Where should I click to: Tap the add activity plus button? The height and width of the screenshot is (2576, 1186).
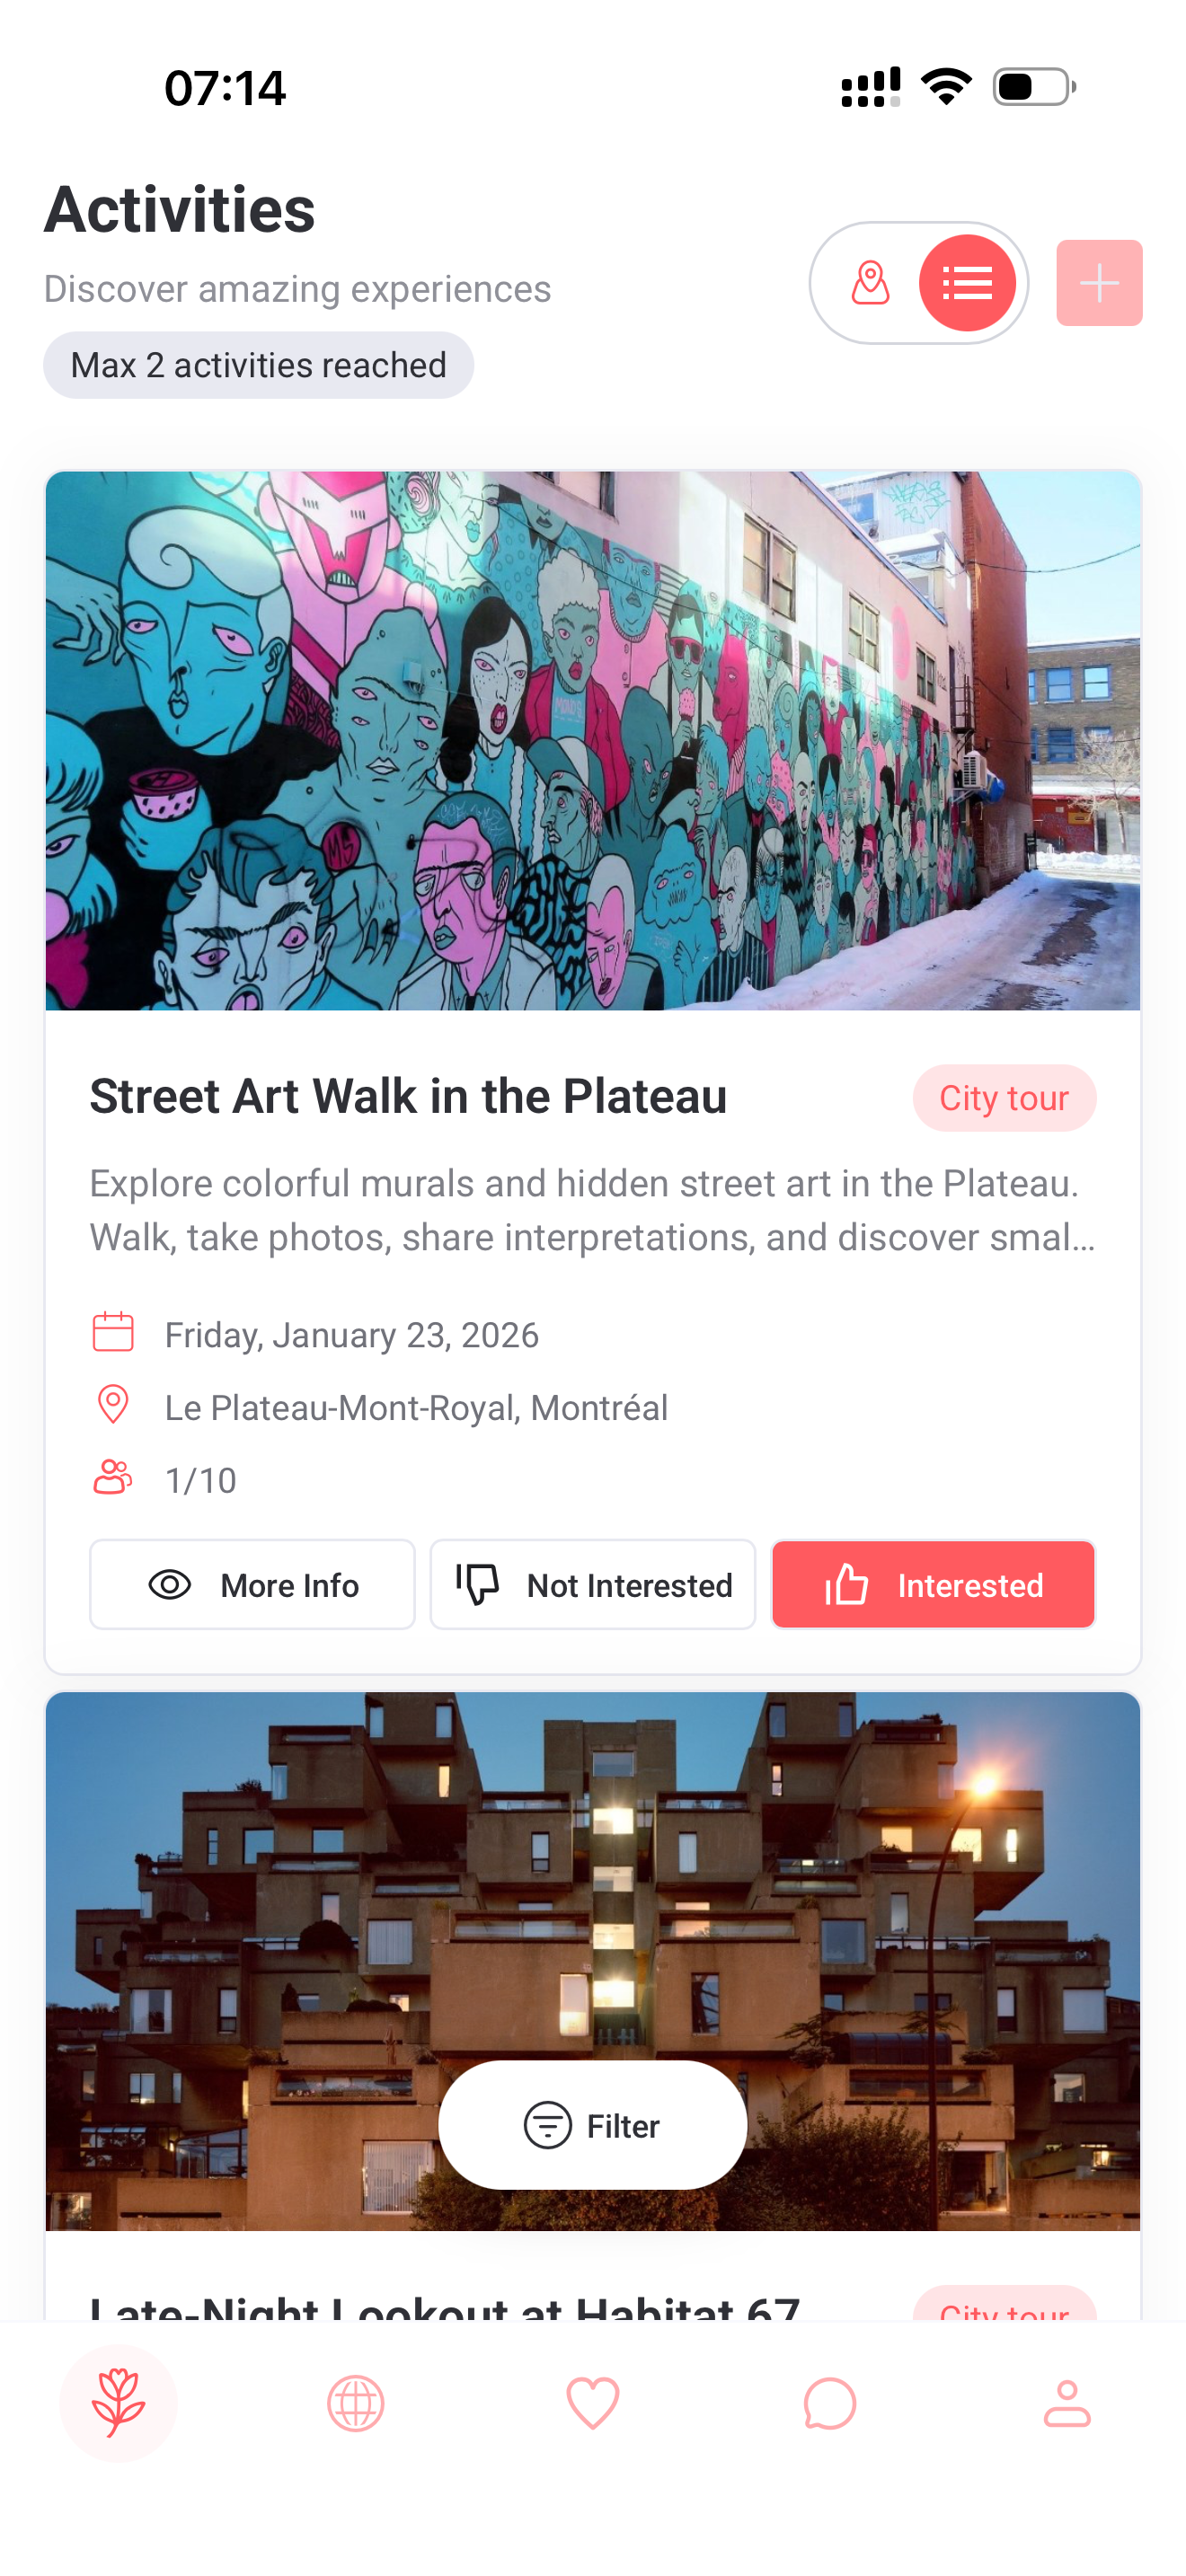click(x=1098, y=283)
